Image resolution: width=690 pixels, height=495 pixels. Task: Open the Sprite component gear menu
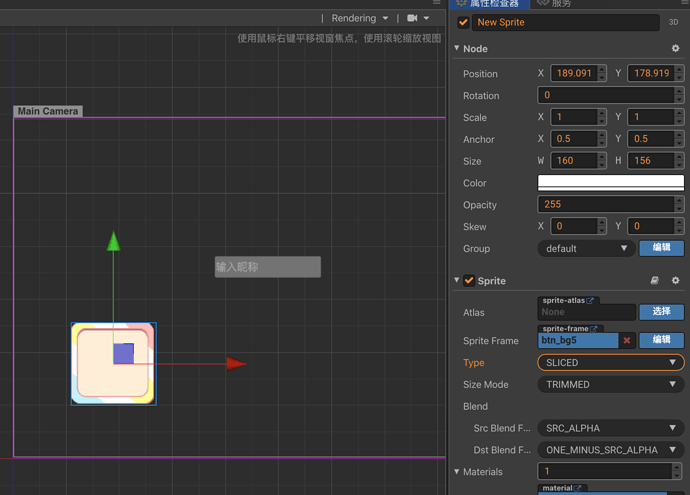click(x=675, y=281)
